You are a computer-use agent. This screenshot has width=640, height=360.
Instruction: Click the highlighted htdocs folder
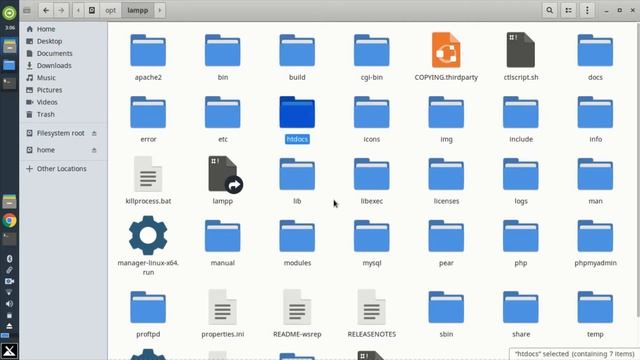pos(297,113)
